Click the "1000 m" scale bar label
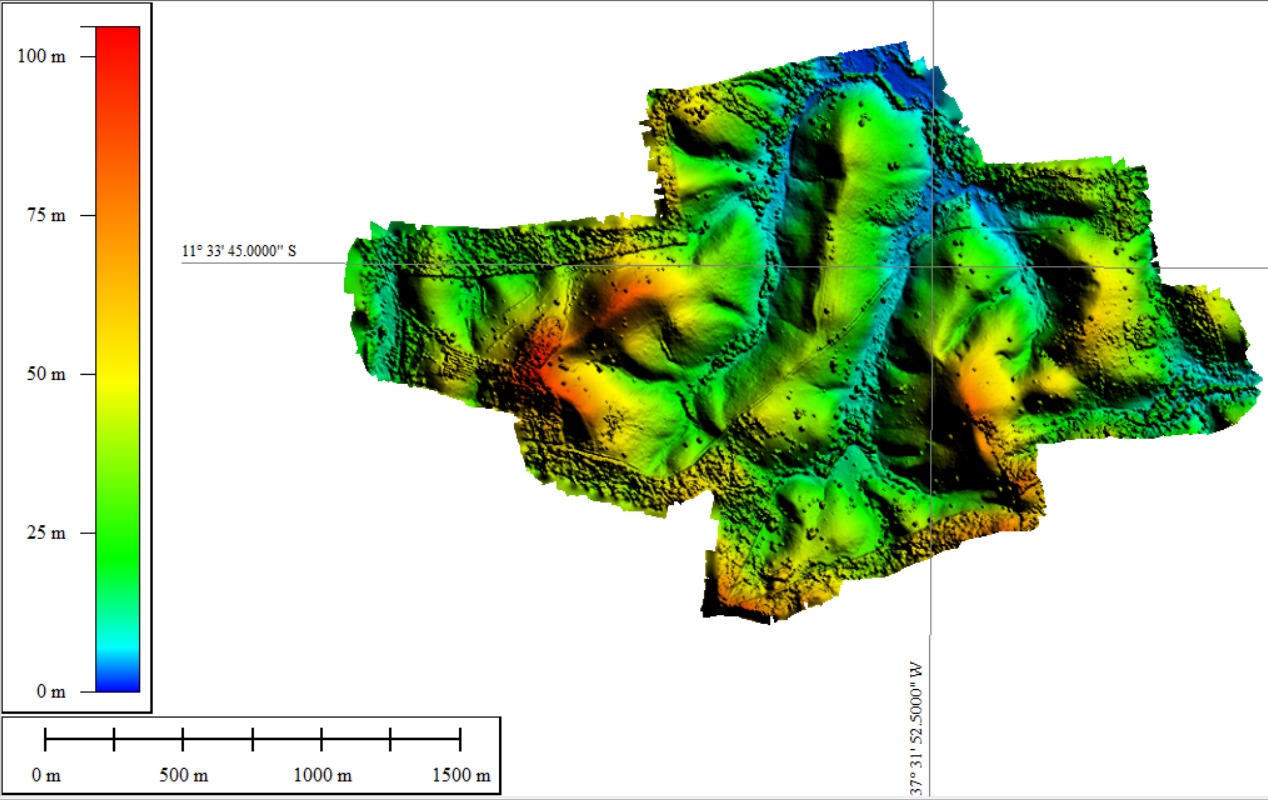The width and height of the screenshot is (1268, 800). (322, 776)
